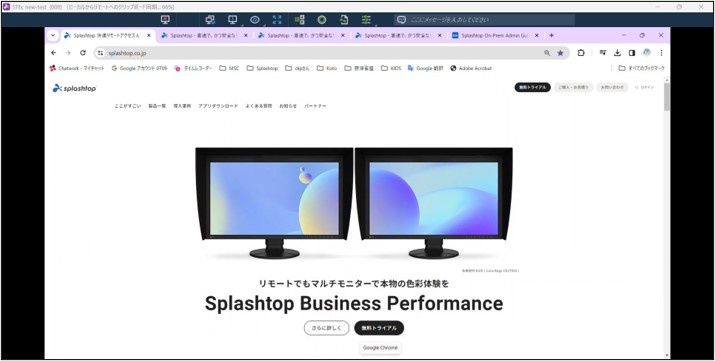Open Google アカウント 0709 bookmark

139,68
